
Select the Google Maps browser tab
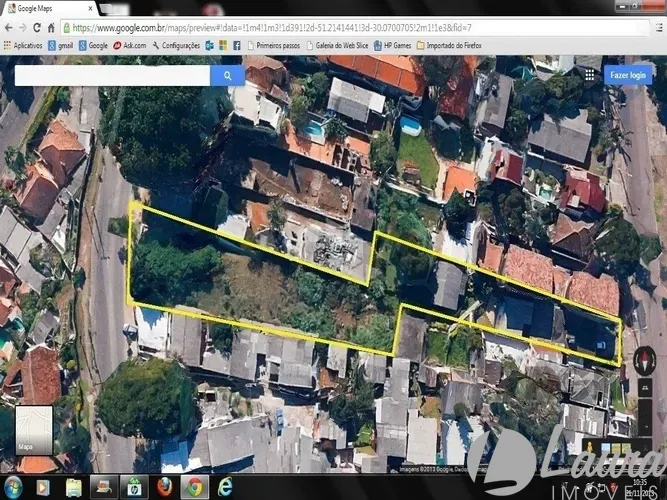(50, 9)
